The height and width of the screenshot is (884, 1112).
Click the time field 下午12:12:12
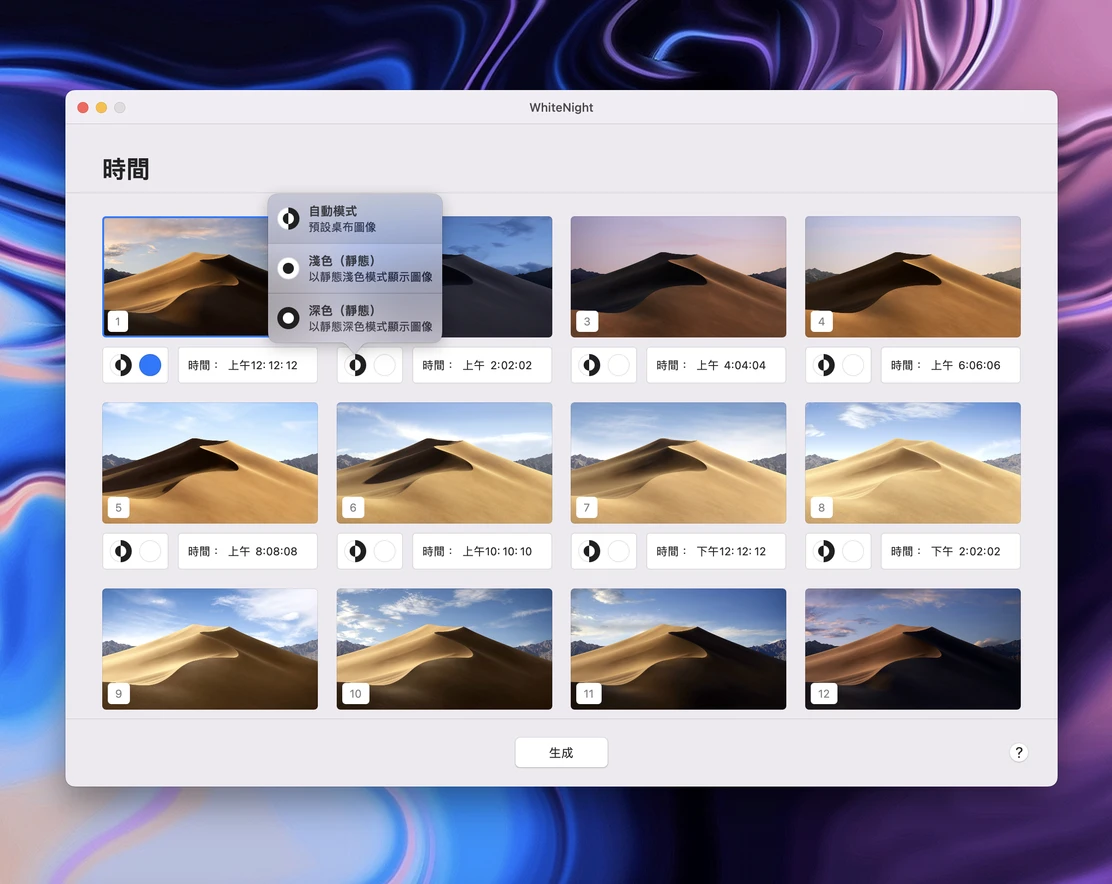pos(716,551)
